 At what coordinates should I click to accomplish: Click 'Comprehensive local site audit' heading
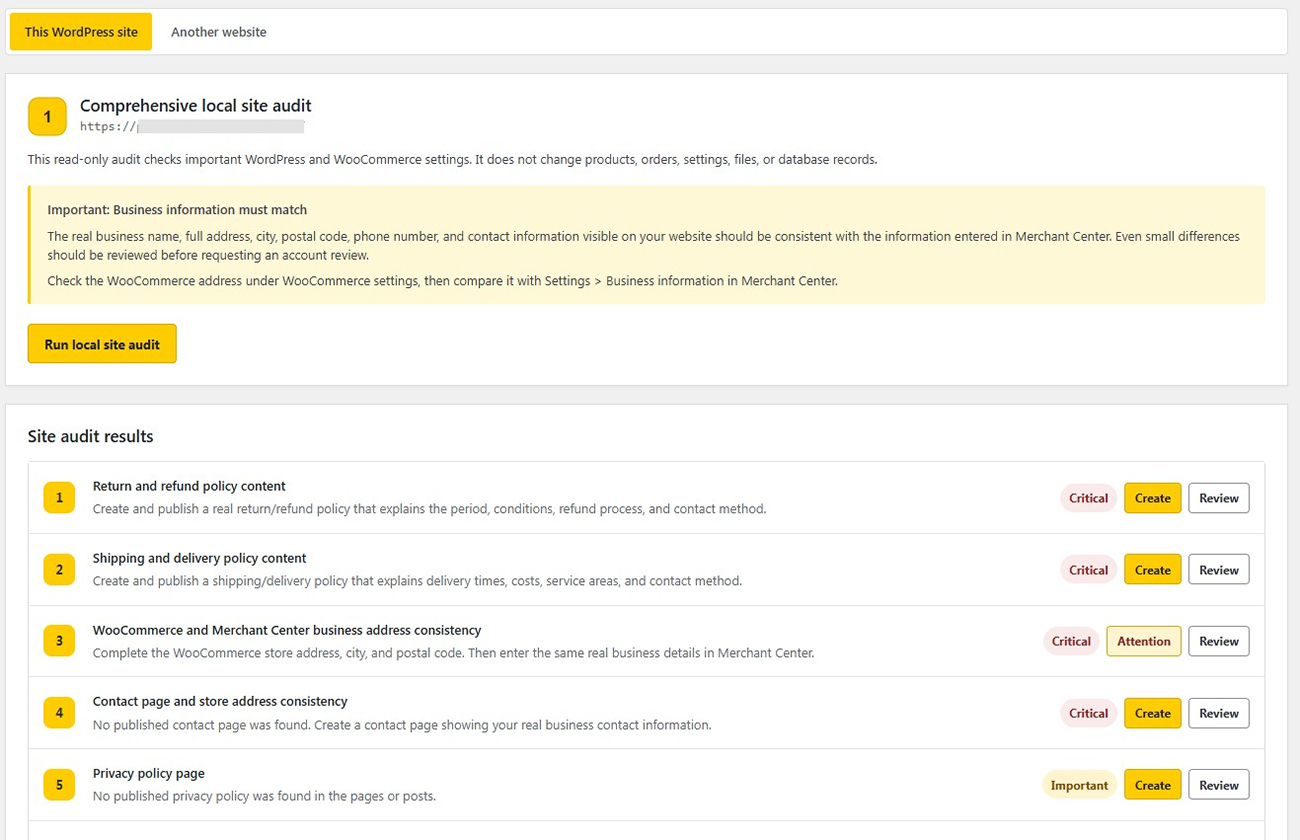point(196,105)
